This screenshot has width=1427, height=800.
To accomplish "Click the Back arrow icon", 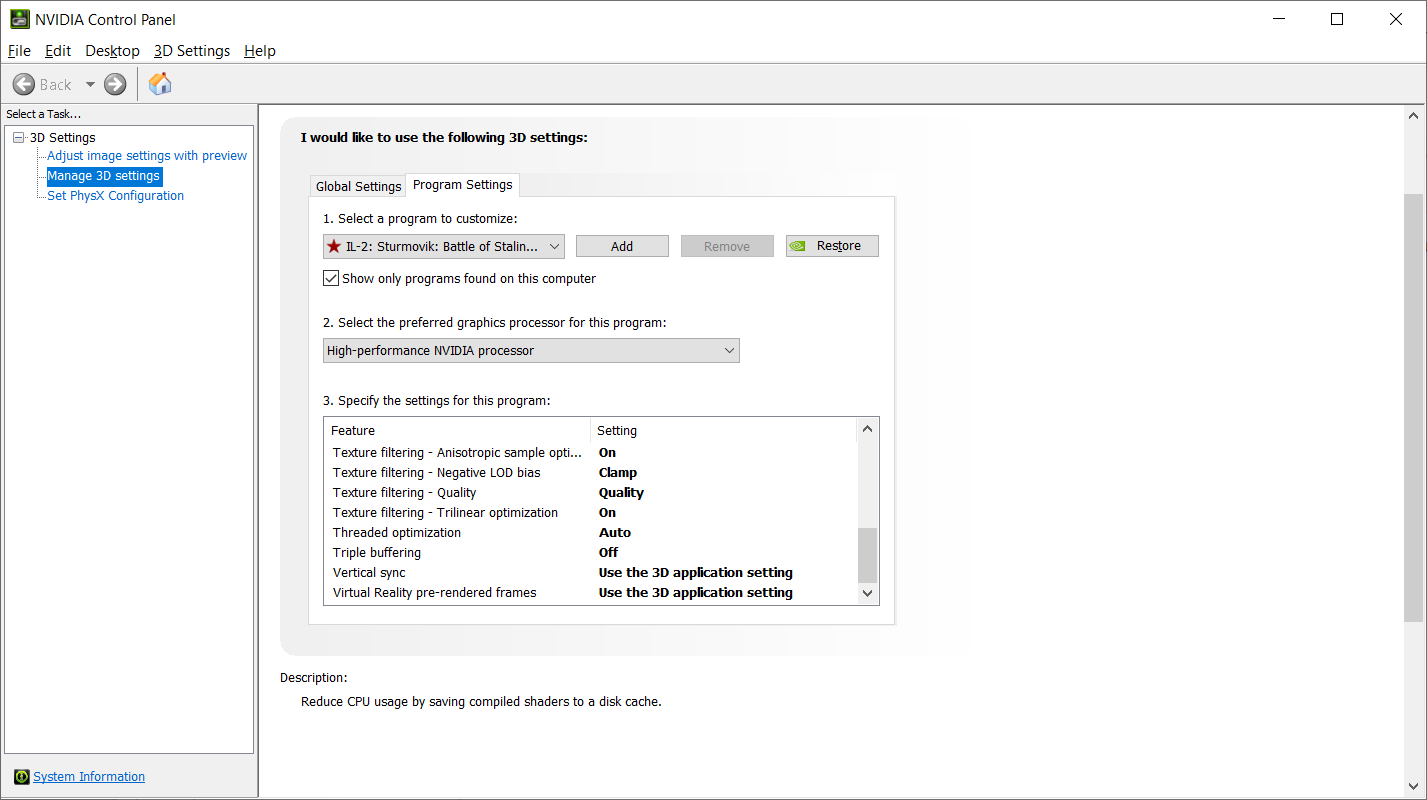I will pos(24,84).
